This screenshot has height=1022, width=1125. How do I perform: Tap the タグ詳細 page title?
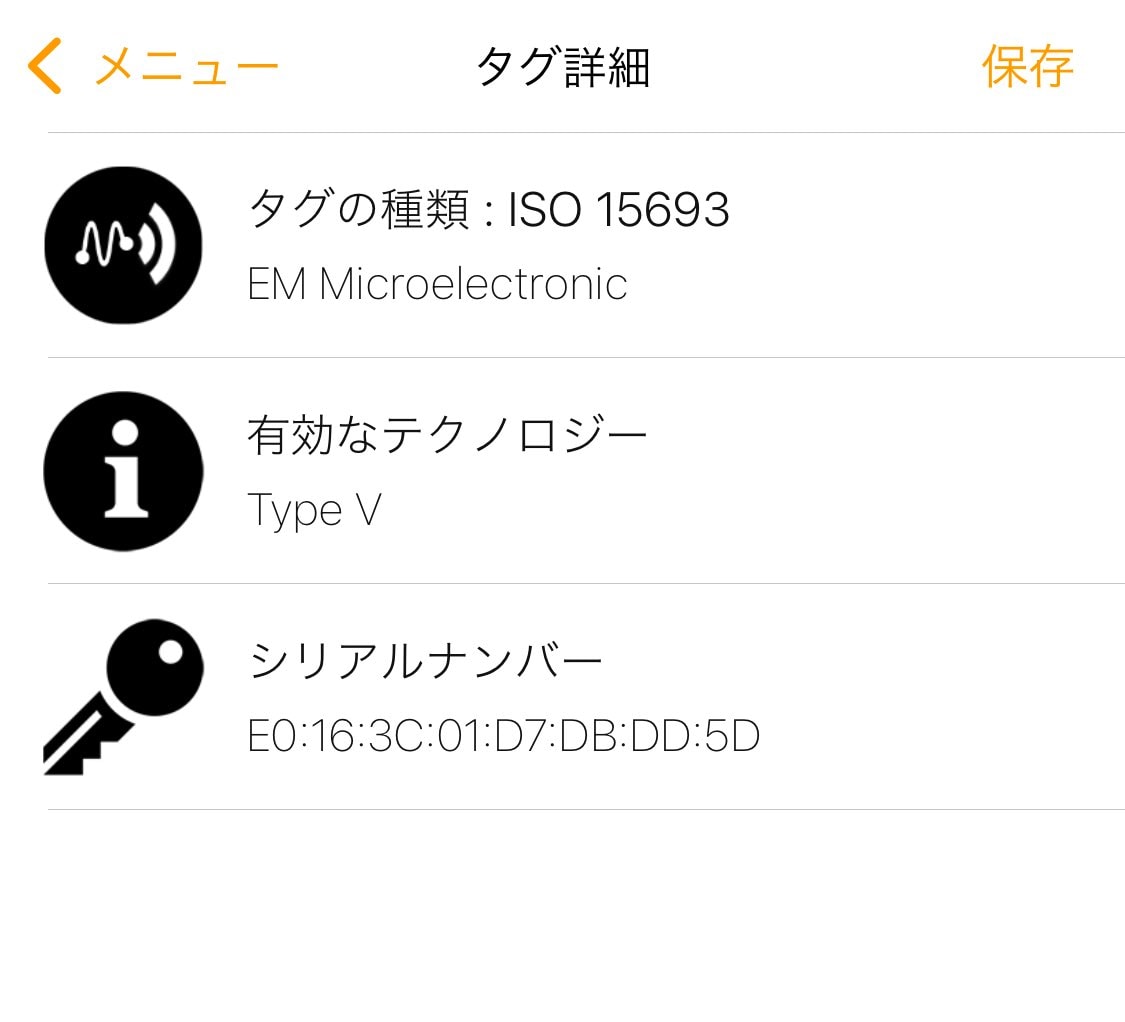[x=563, y=67]
